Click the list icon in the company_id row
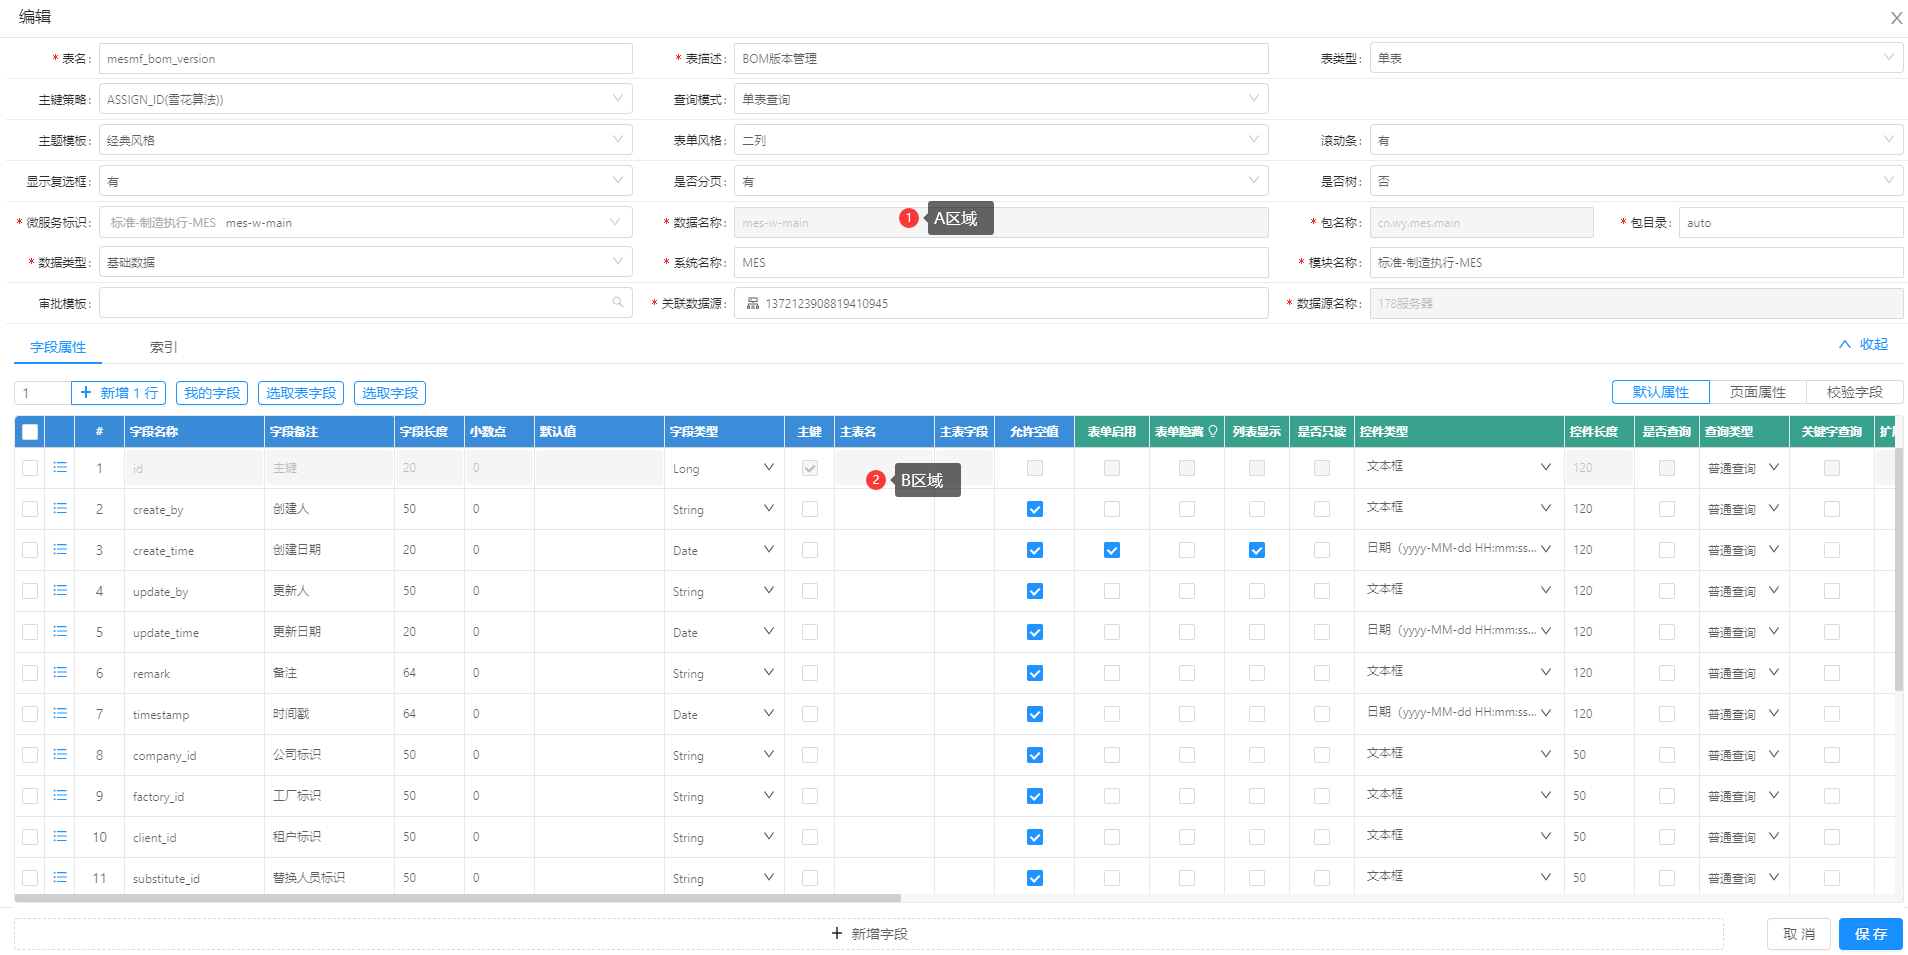This screenshot has width=1908, height=955. 60,754
